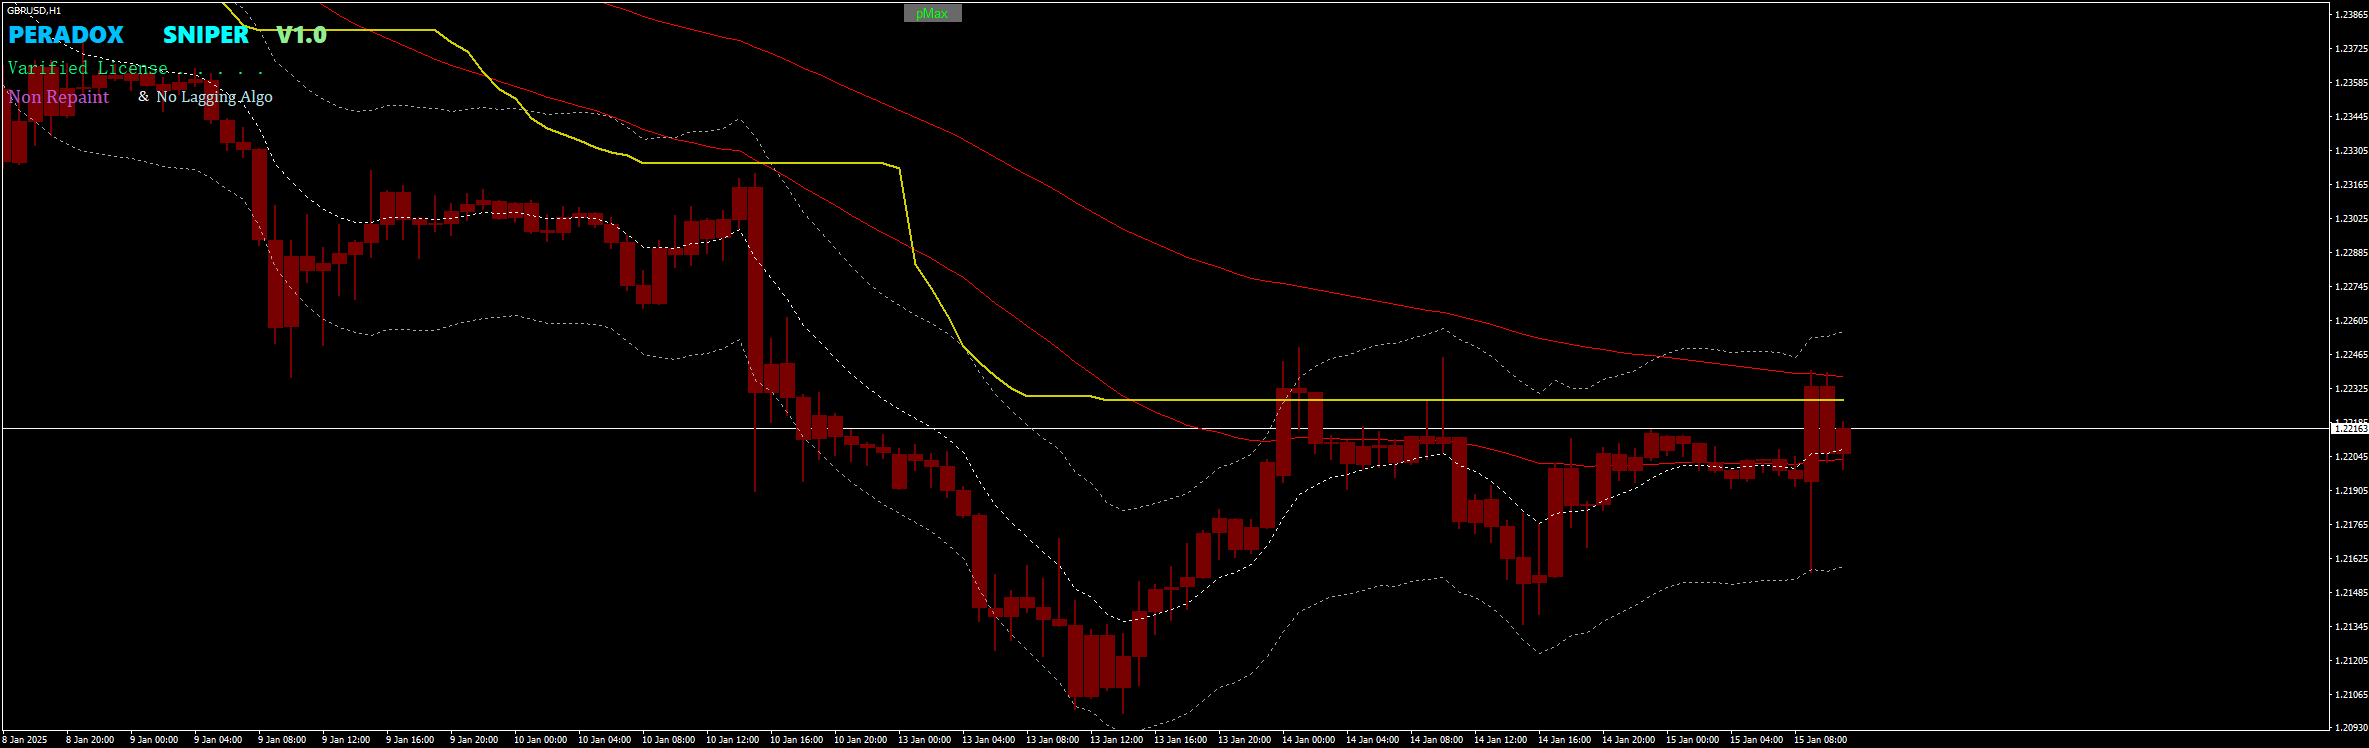Click price level 1.21205 on axis
The image size is (2369, 748).
pos(2351,660)
